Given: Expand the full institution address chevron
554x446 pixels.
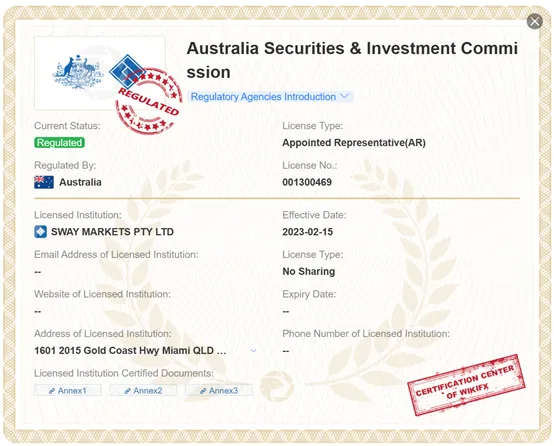Looking at the screenshot, I should 253,351.
